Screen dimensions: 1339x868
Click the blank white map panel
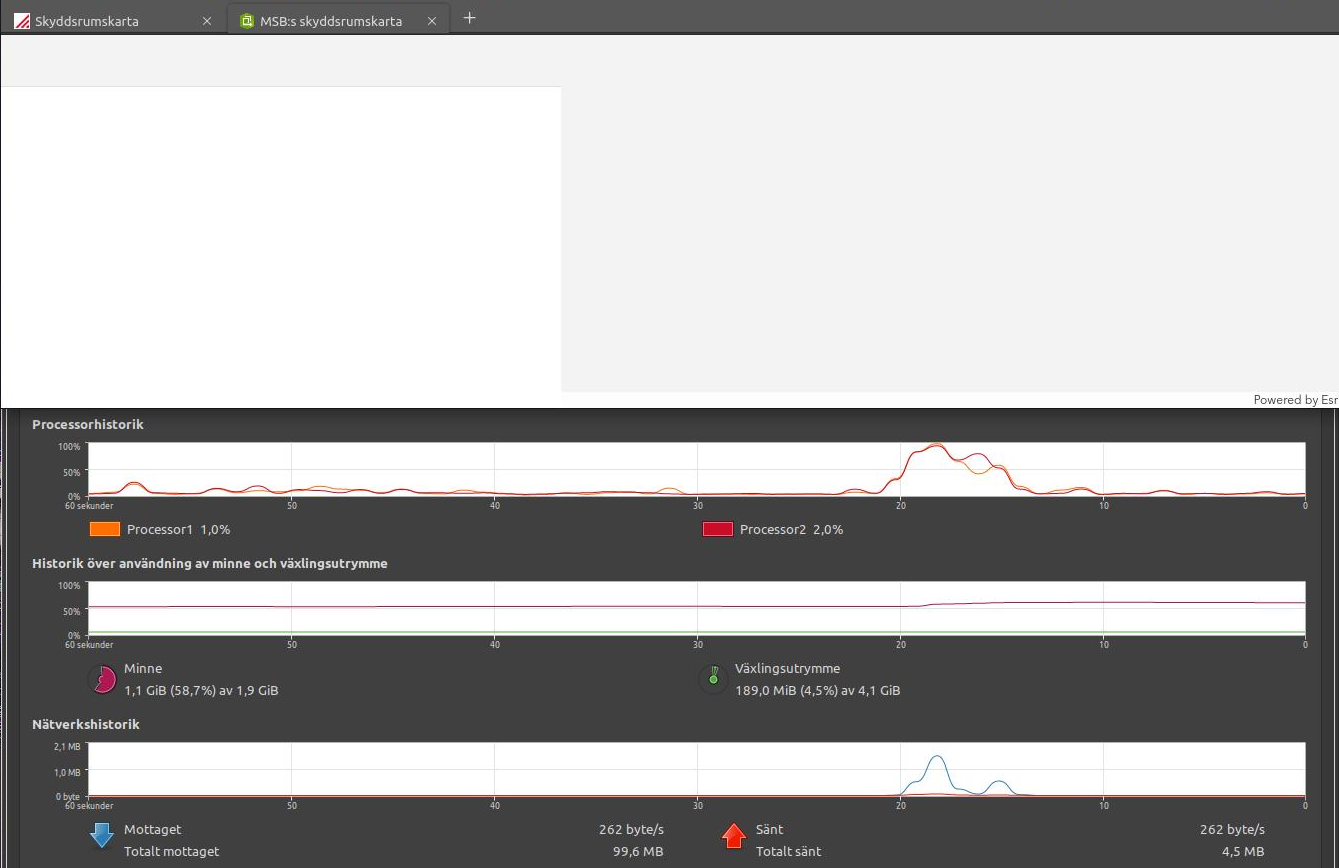coord(280,245)
